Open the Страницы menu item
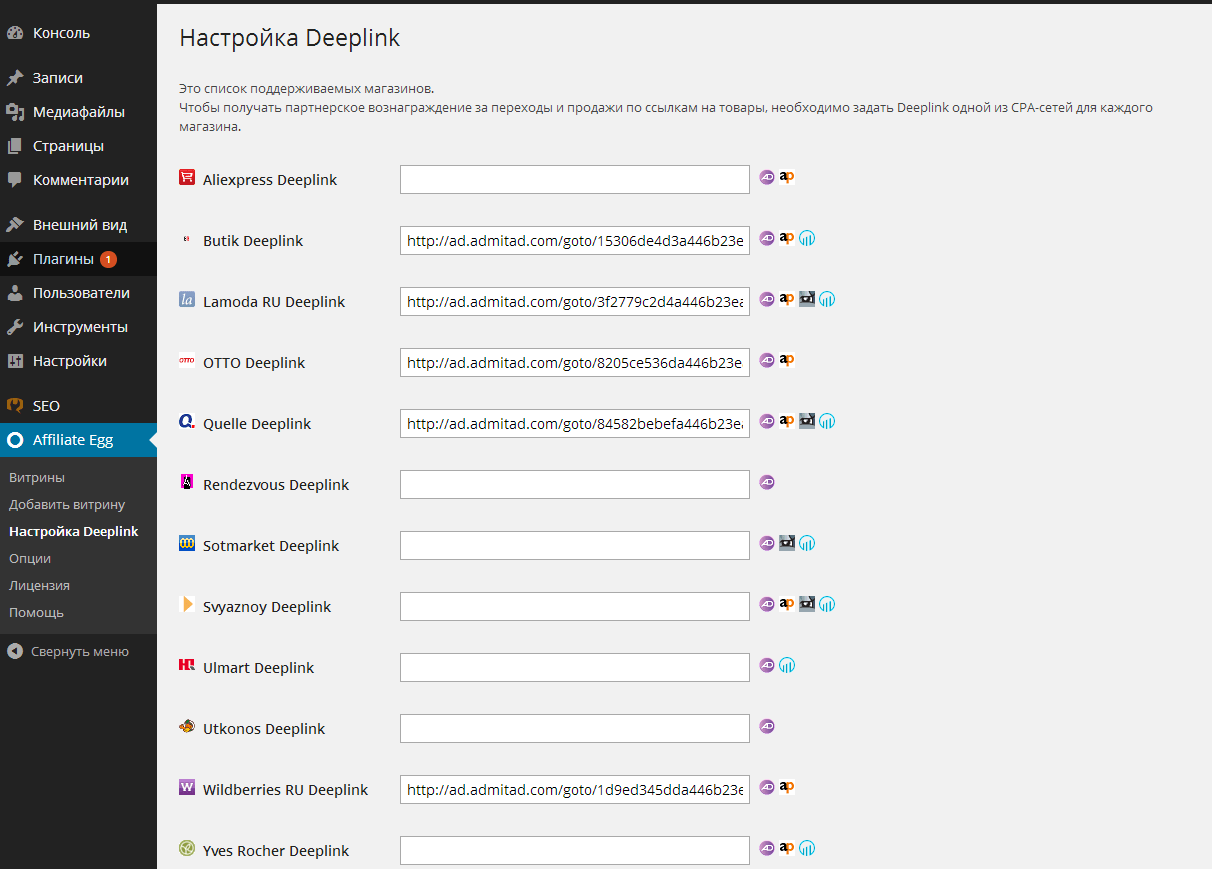Viewport: 1212px width, 869px height. point(78,146)
